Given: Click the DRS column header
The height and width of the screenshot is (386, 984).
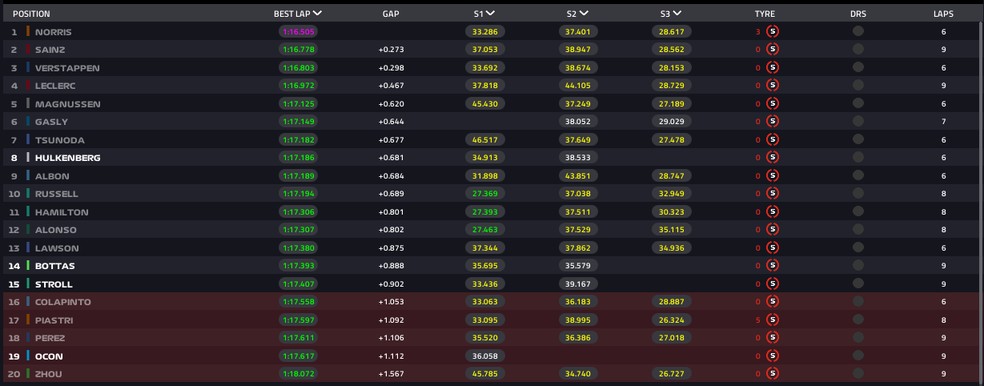Looking at the screenshot, I should point(858,14).
